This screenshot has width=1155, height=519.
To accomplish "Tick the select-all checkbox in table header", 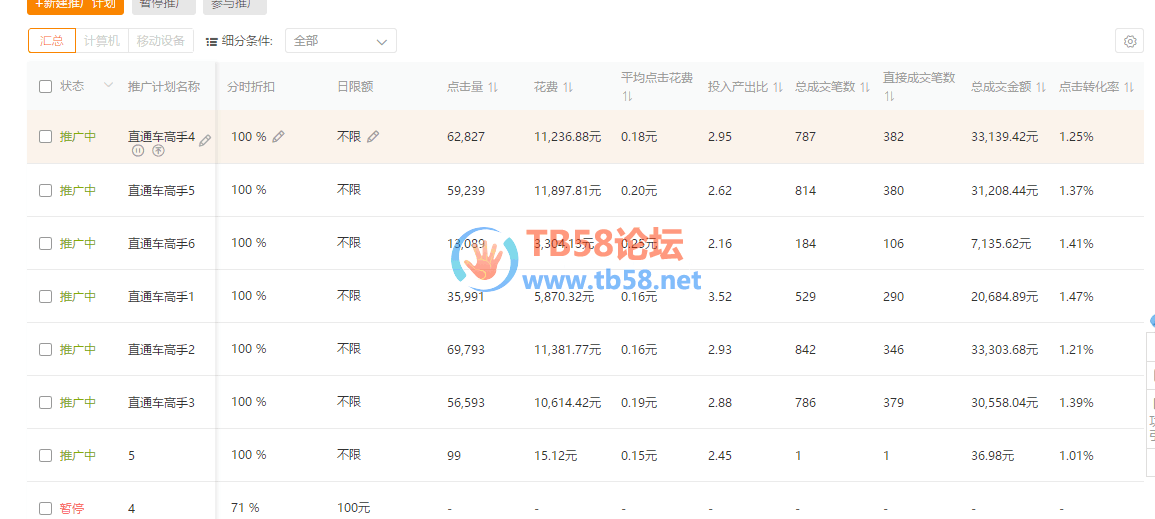I will coord(45,87).
